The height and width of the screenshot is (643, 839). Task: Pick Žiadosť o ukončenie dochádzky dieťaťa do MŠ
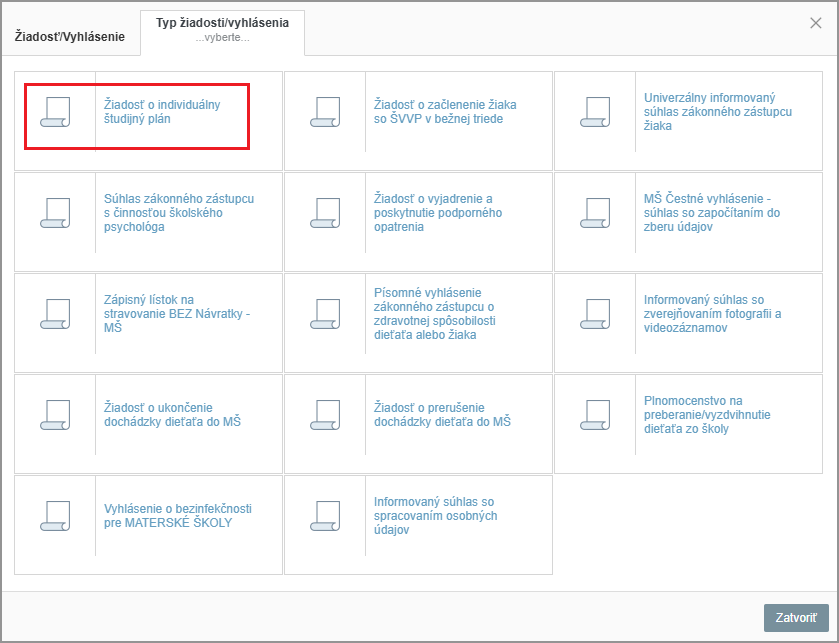click(x=172, y=415)
